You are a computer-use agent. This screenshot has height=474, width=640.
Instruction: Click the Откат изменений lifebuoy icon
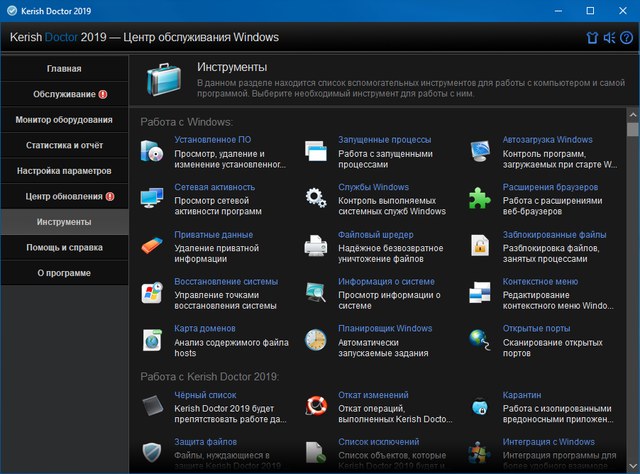316,405
